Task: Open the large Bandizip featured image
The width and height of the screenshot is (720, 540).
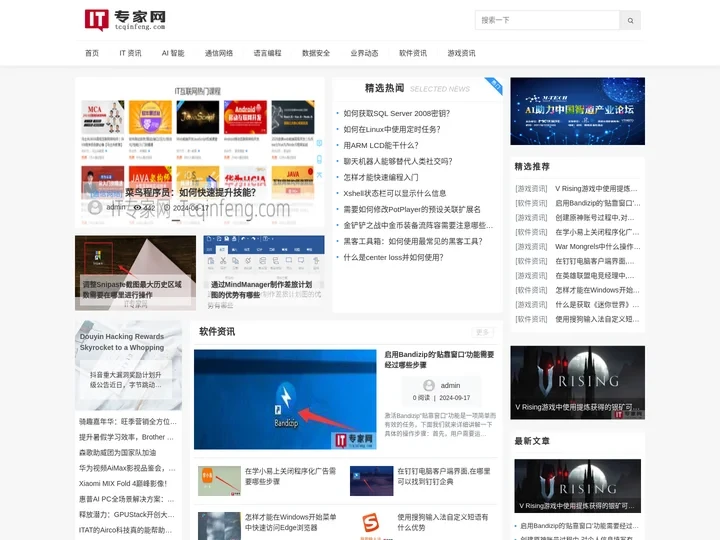Action: tap(285, 399)
